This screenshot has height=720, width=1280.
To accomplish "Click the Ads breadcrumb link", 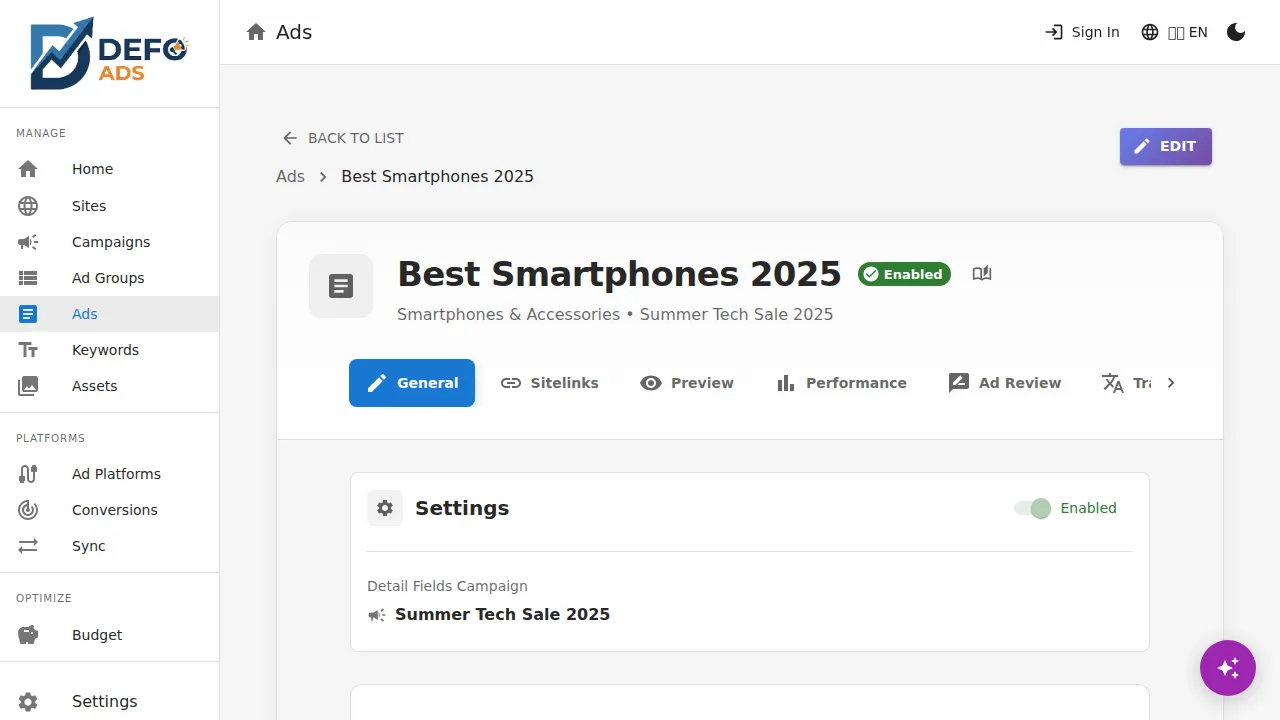I will tap(290, 176).
